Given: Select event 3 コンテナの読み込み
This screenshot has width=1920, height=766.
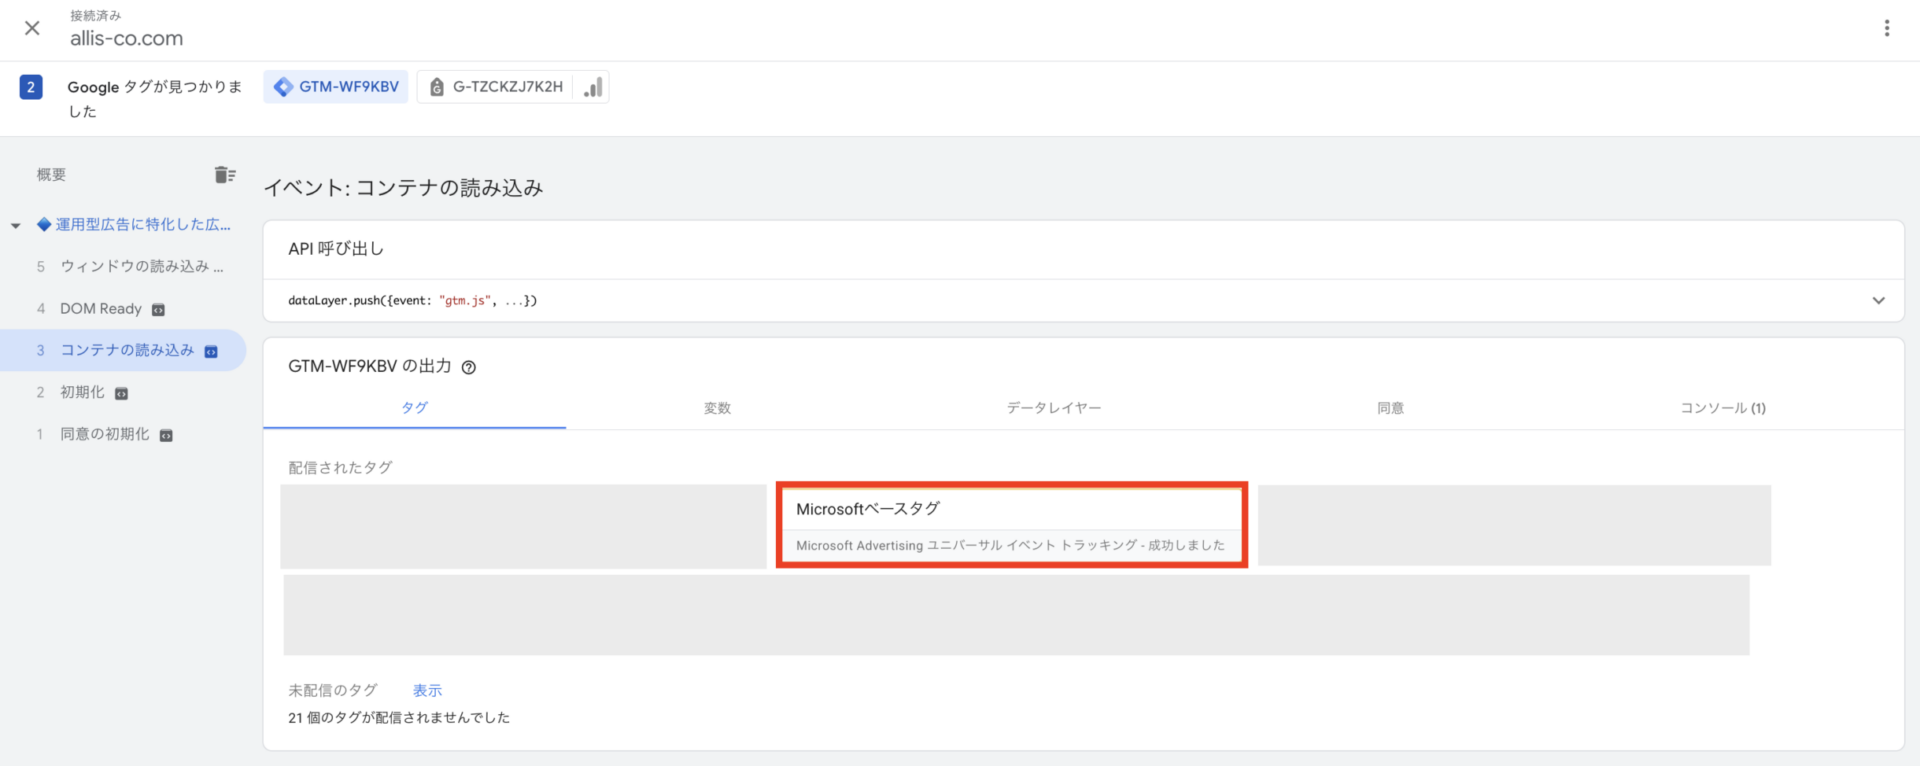Looking at the screenshot, I should pyautogui.click(x=123, y=351).
